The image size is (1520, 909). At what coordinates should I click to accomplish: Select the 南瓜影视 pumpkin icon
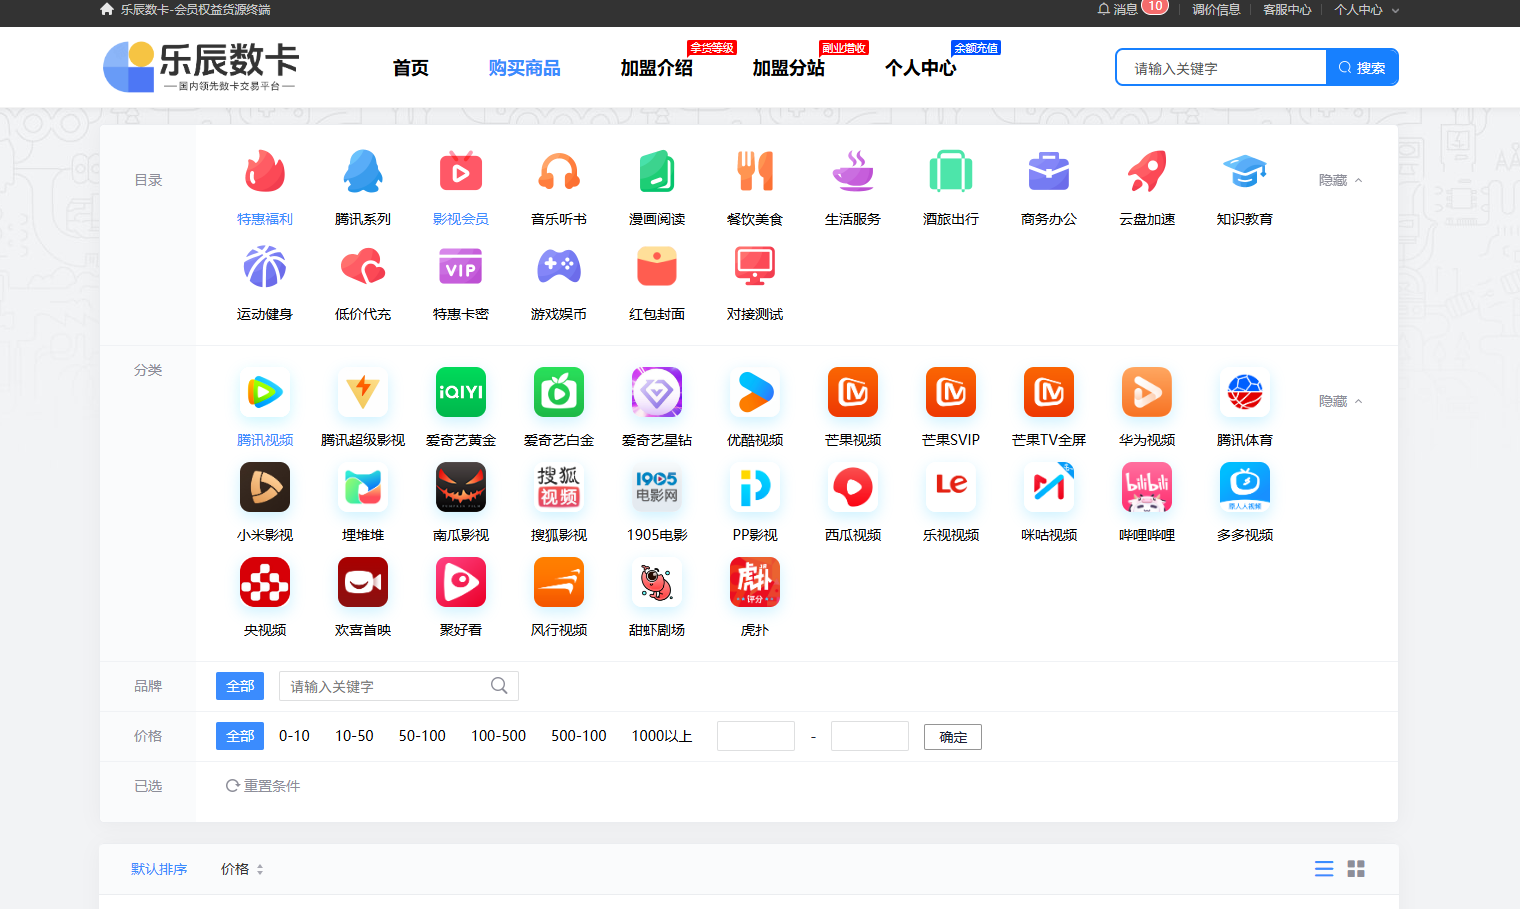[461, 488]
